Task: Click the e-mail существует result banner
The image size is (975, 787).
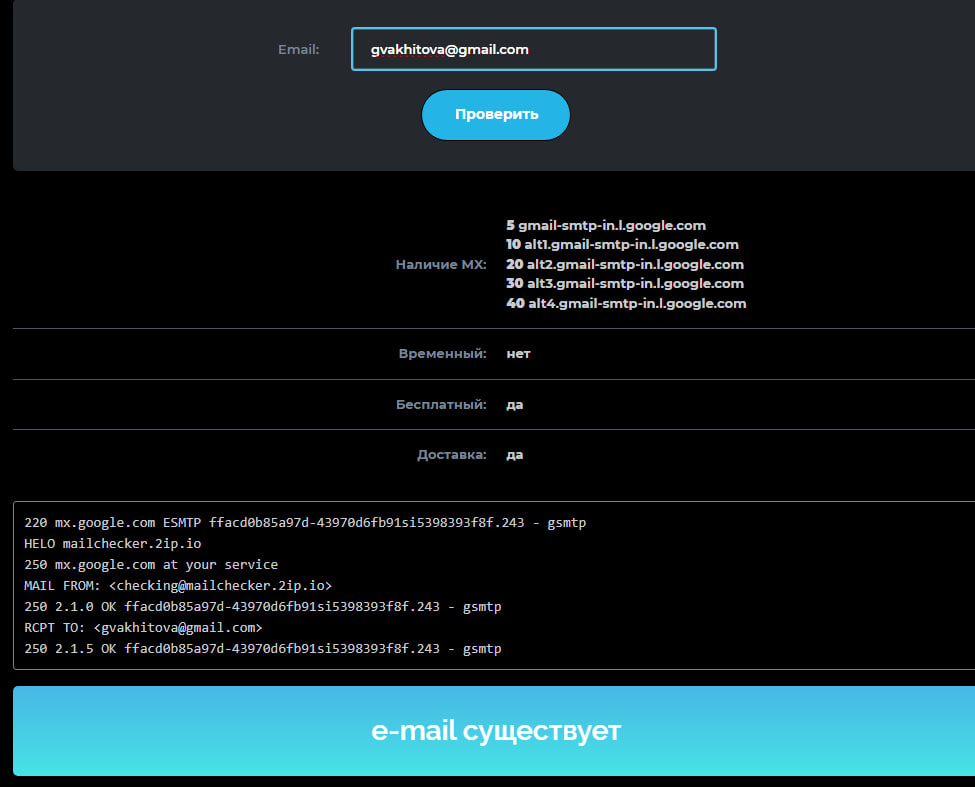Action: pos(495,731)
